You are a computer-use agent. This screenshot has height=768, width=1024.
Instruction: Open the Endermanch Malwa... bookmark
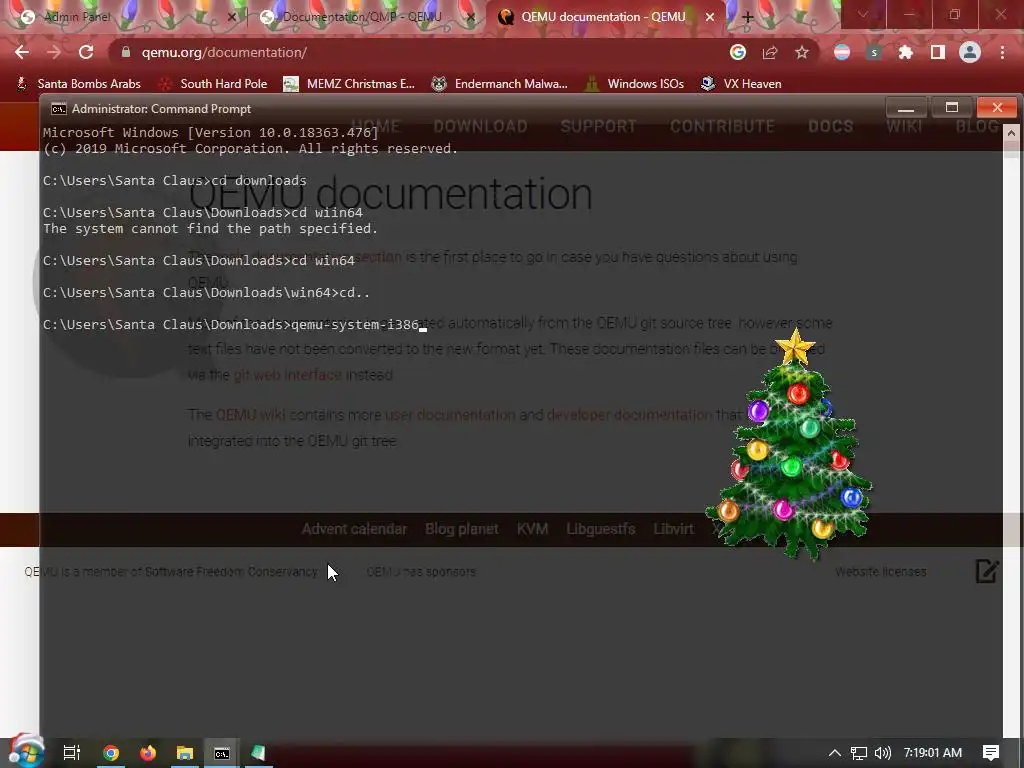click(500, 84)
